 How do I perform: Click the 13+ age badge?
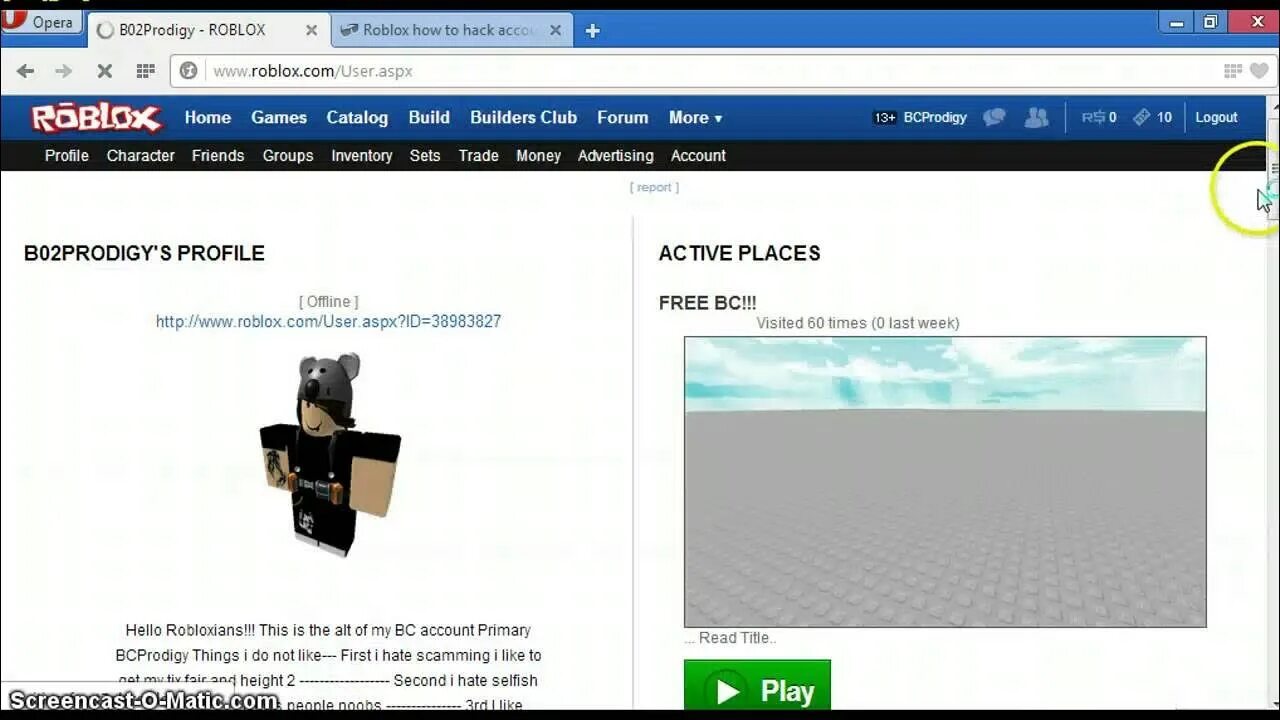pyautogui.click(x=885, y=118)
